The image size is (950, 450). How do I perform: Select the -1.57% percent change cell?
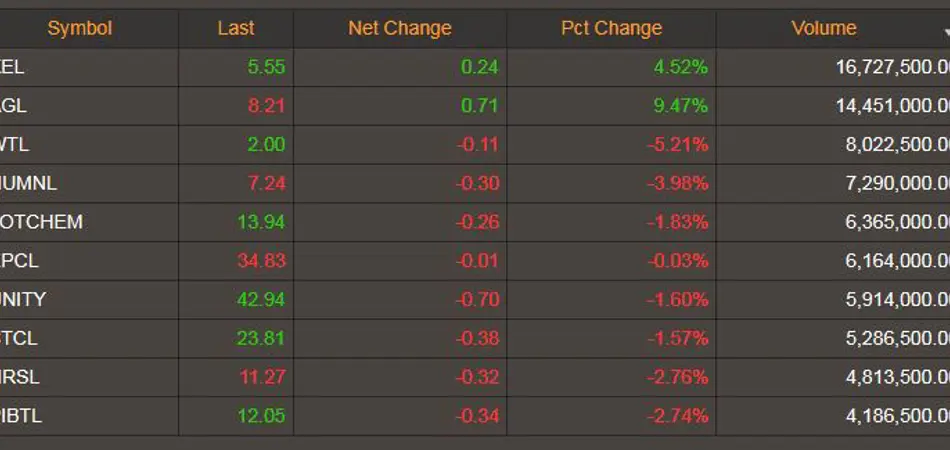click(679, 338)
